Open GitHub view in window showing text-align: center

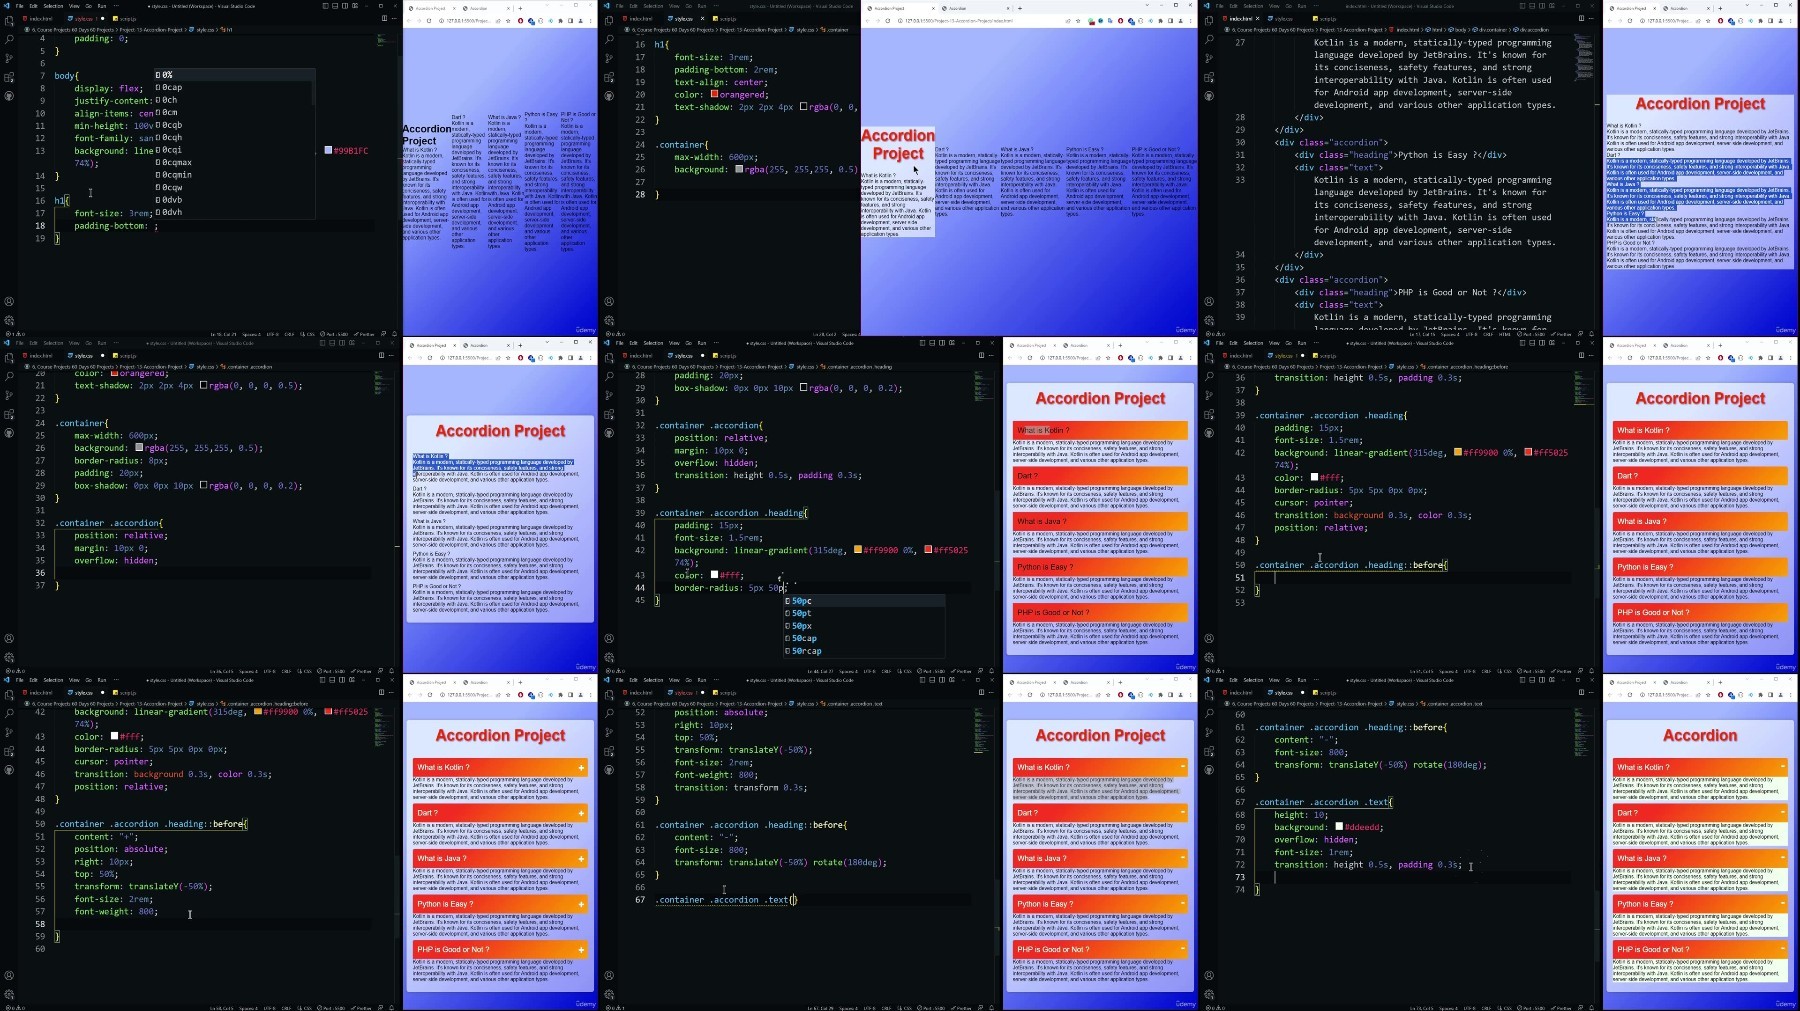[609, 96]
